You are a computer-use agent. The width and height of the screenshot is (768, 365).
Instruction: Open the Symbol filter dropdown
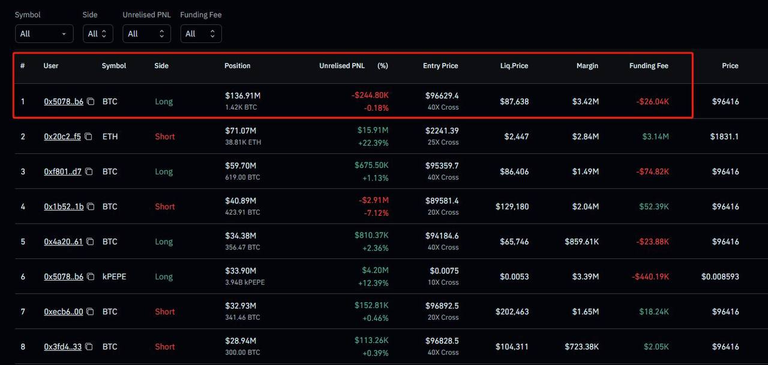click(x=44, y=34)
